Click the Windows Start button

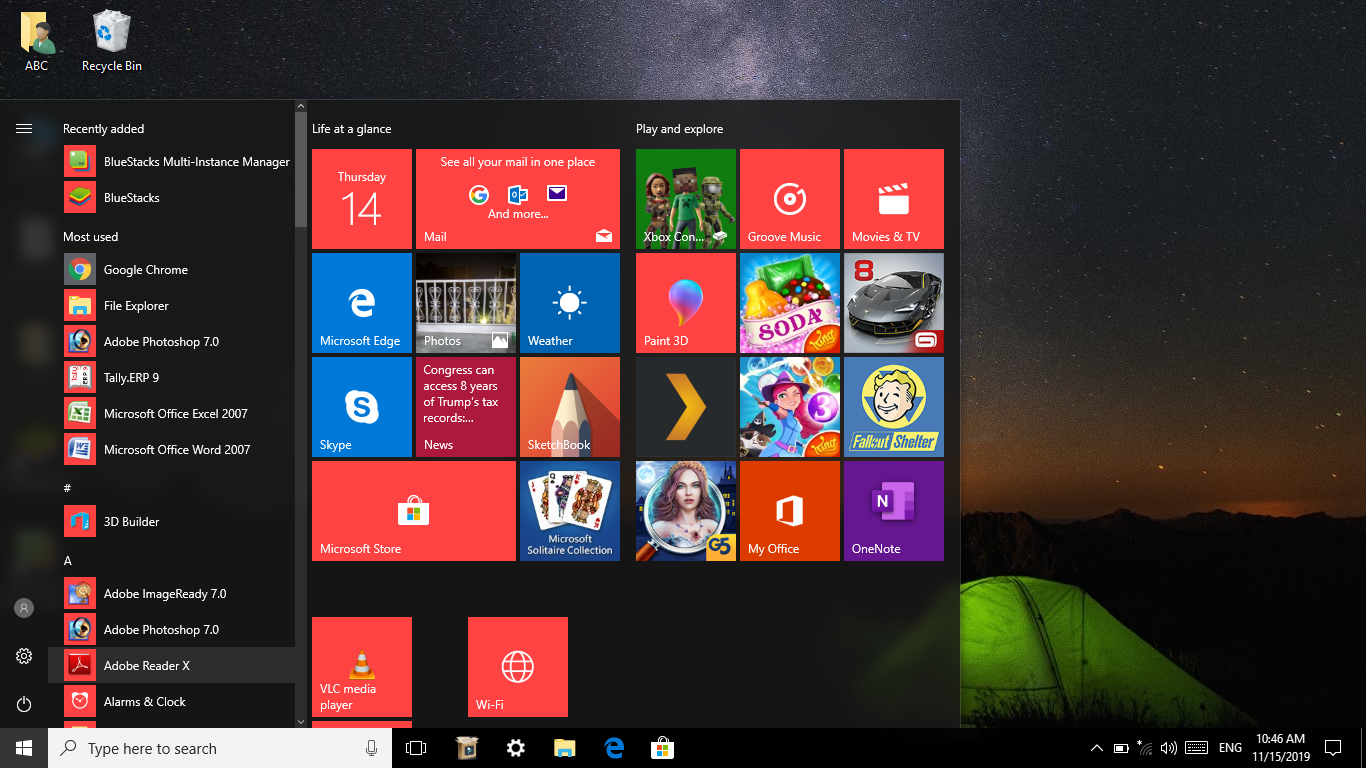click(24, 748)
